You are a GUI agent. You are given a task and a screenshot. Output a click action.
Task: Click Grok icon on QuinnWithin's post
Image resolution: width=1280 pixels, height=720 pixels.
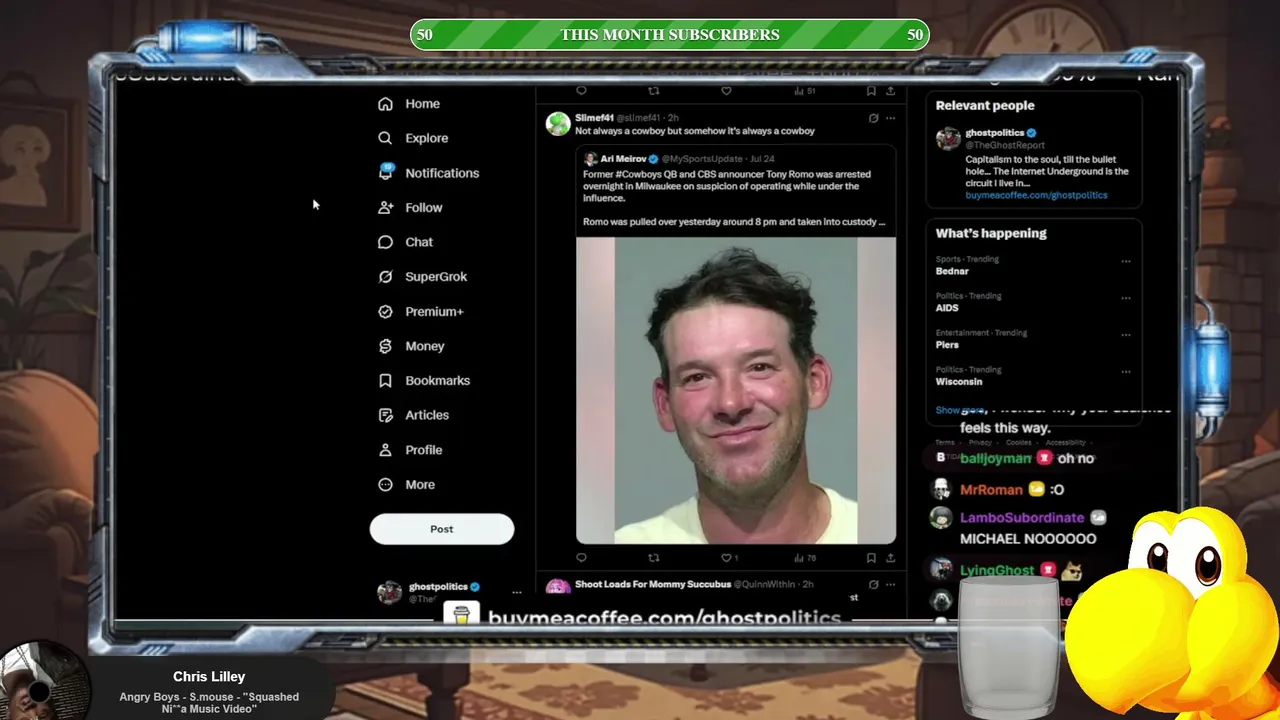873,584
